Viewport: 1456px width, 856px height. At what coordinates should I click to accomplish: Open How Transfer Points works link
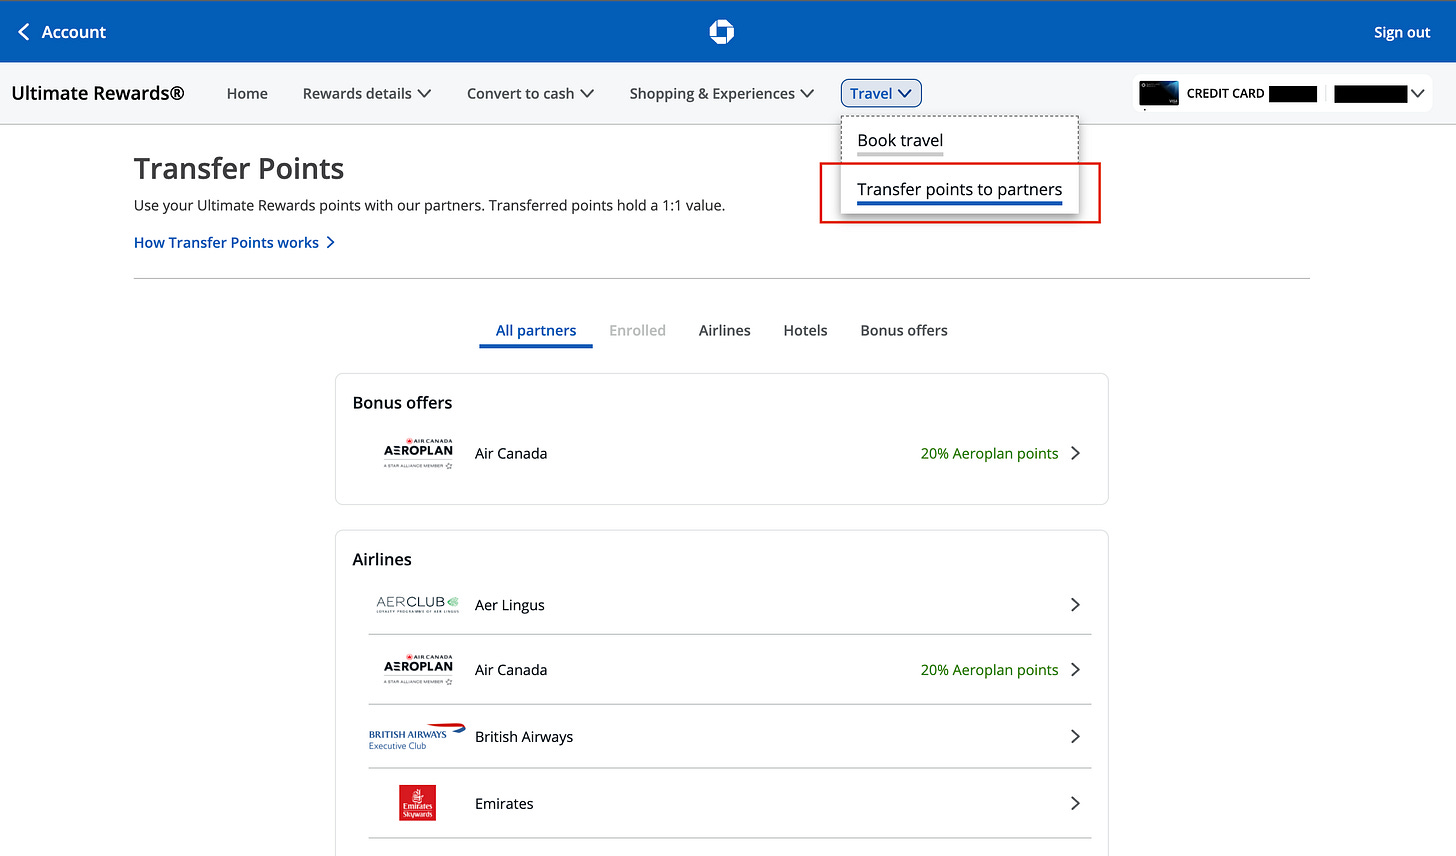click(234, 243)
